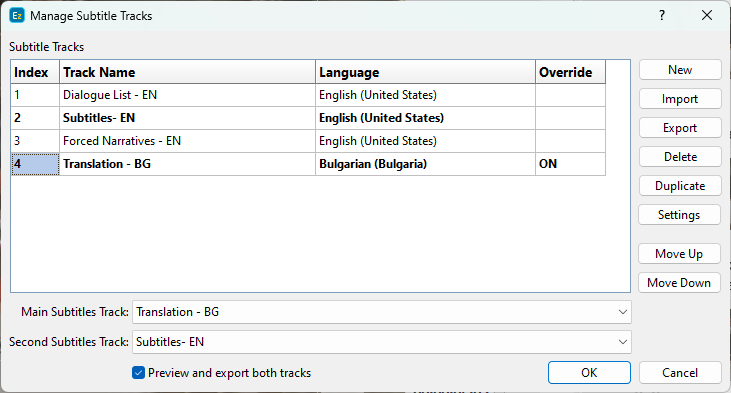This screenshot has height=393, width=731.
Task: Select the Translation - BG track name
Action: [187, 164]
